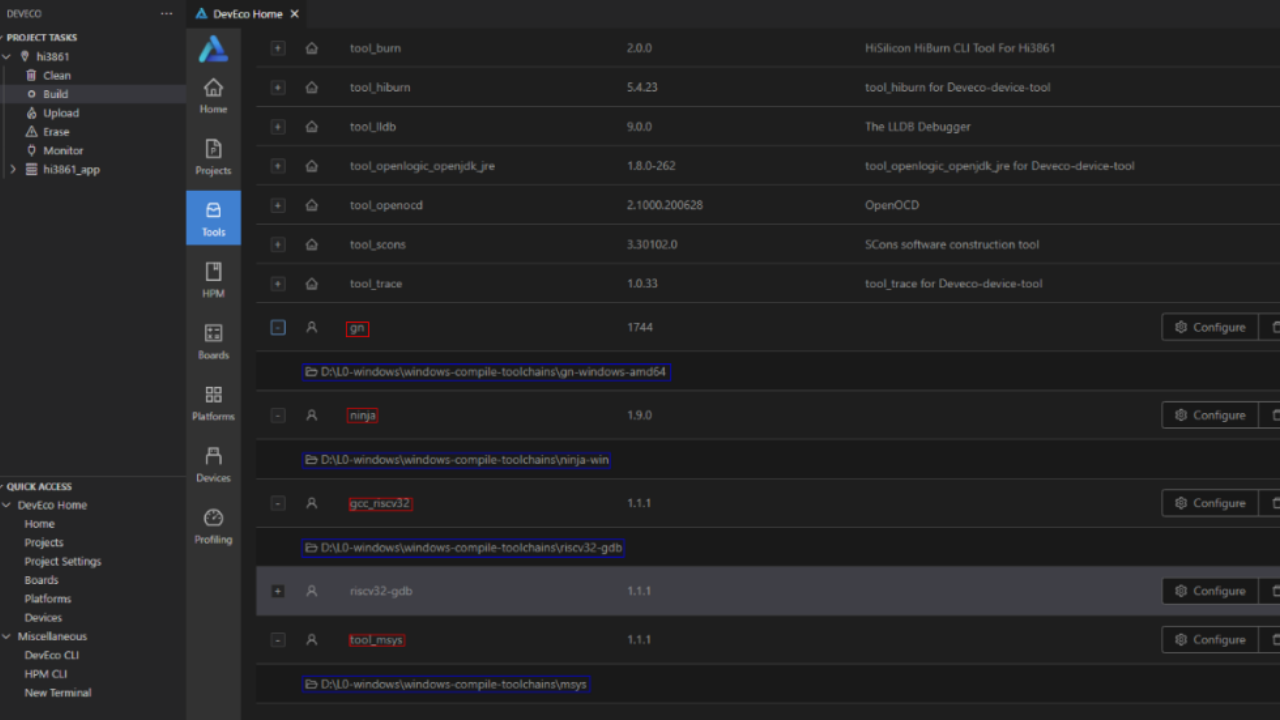Open Platforms section icon
The width and height of the screenshot is (1280, 720).
213,403
